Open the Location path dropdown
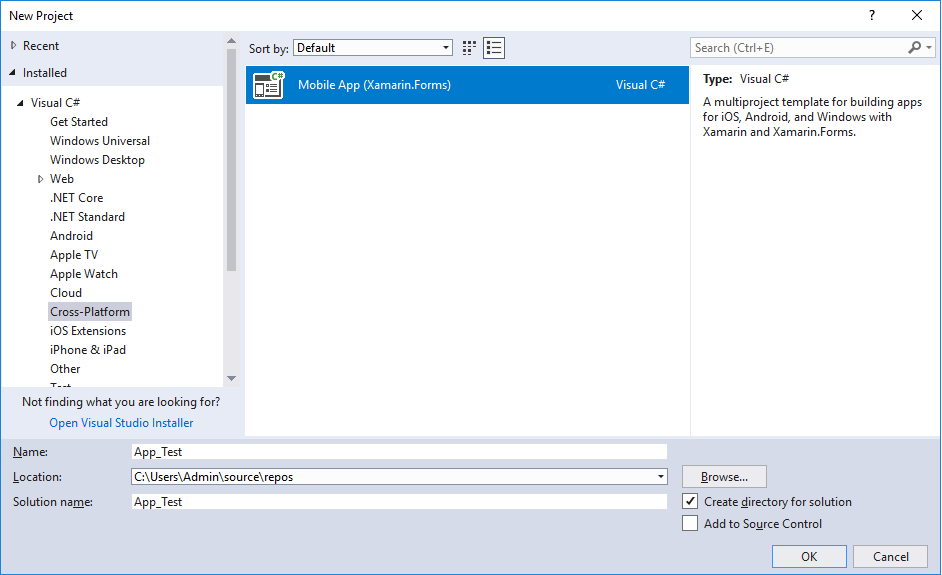The width and height of the screenshot is (942, 575). (660, 476)
